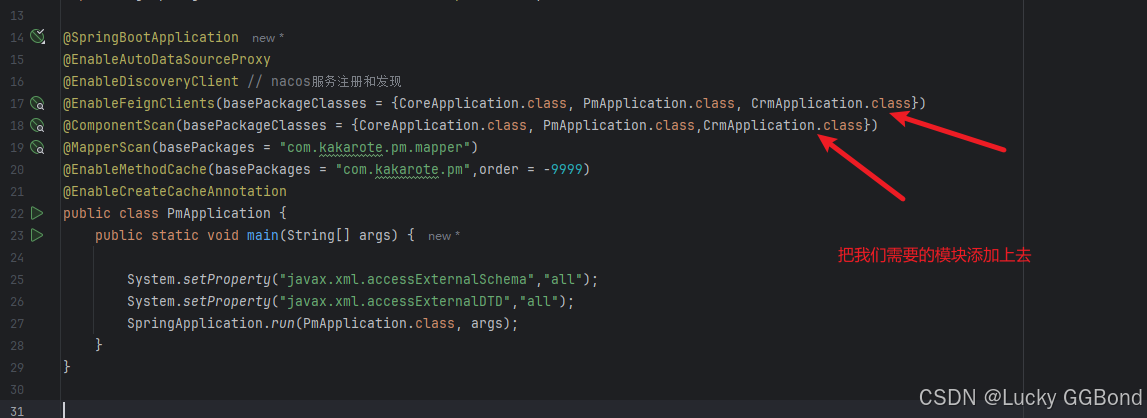This screenshot has height=418, width=1147.
Task: Click the String[] args parameter of main
Action: 339,235
